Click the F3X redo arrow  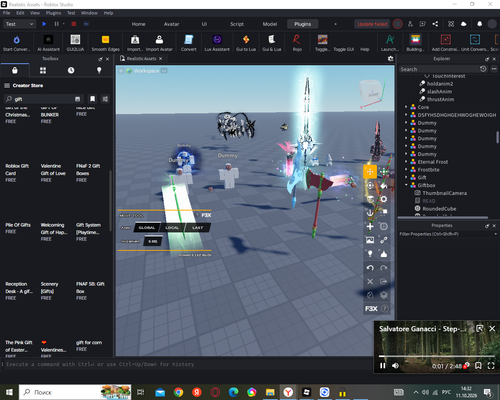click(384, 268)
